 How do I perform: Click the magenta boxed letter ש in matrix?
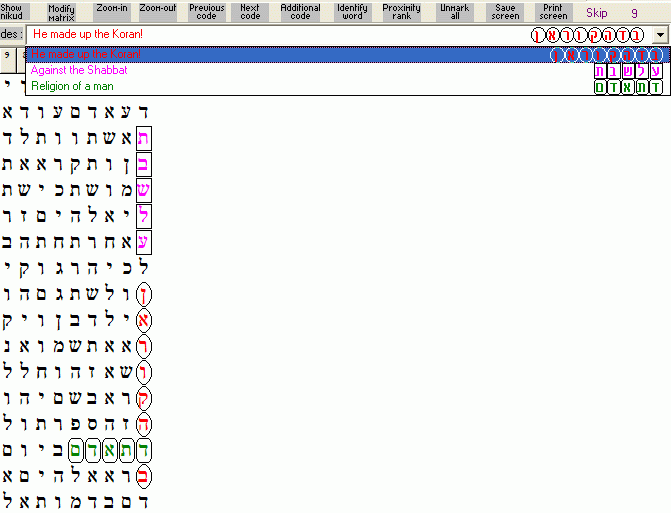pos(143,190)
